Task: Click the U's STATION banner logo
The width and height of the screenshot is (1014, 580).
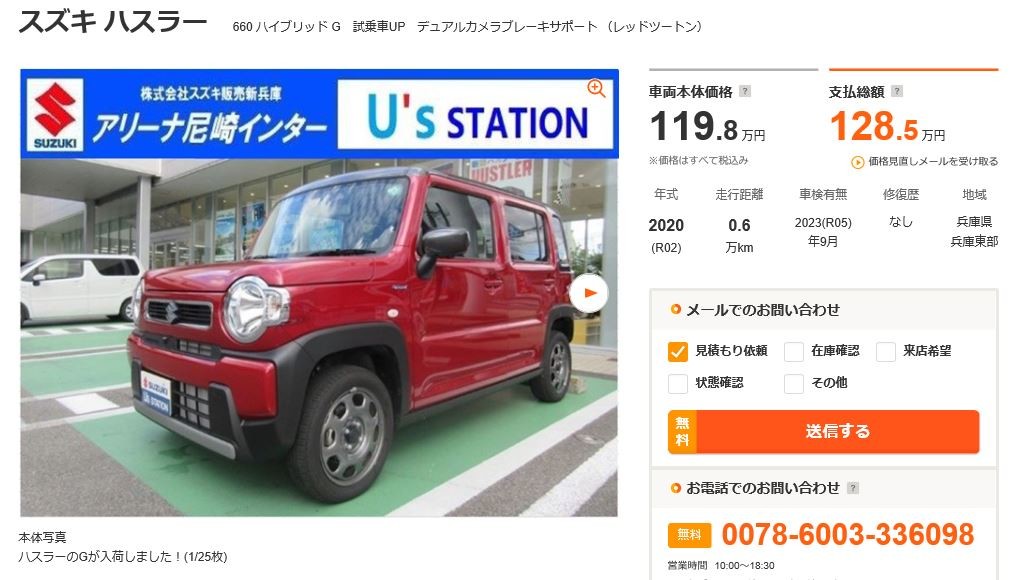Action: point(475,115)
